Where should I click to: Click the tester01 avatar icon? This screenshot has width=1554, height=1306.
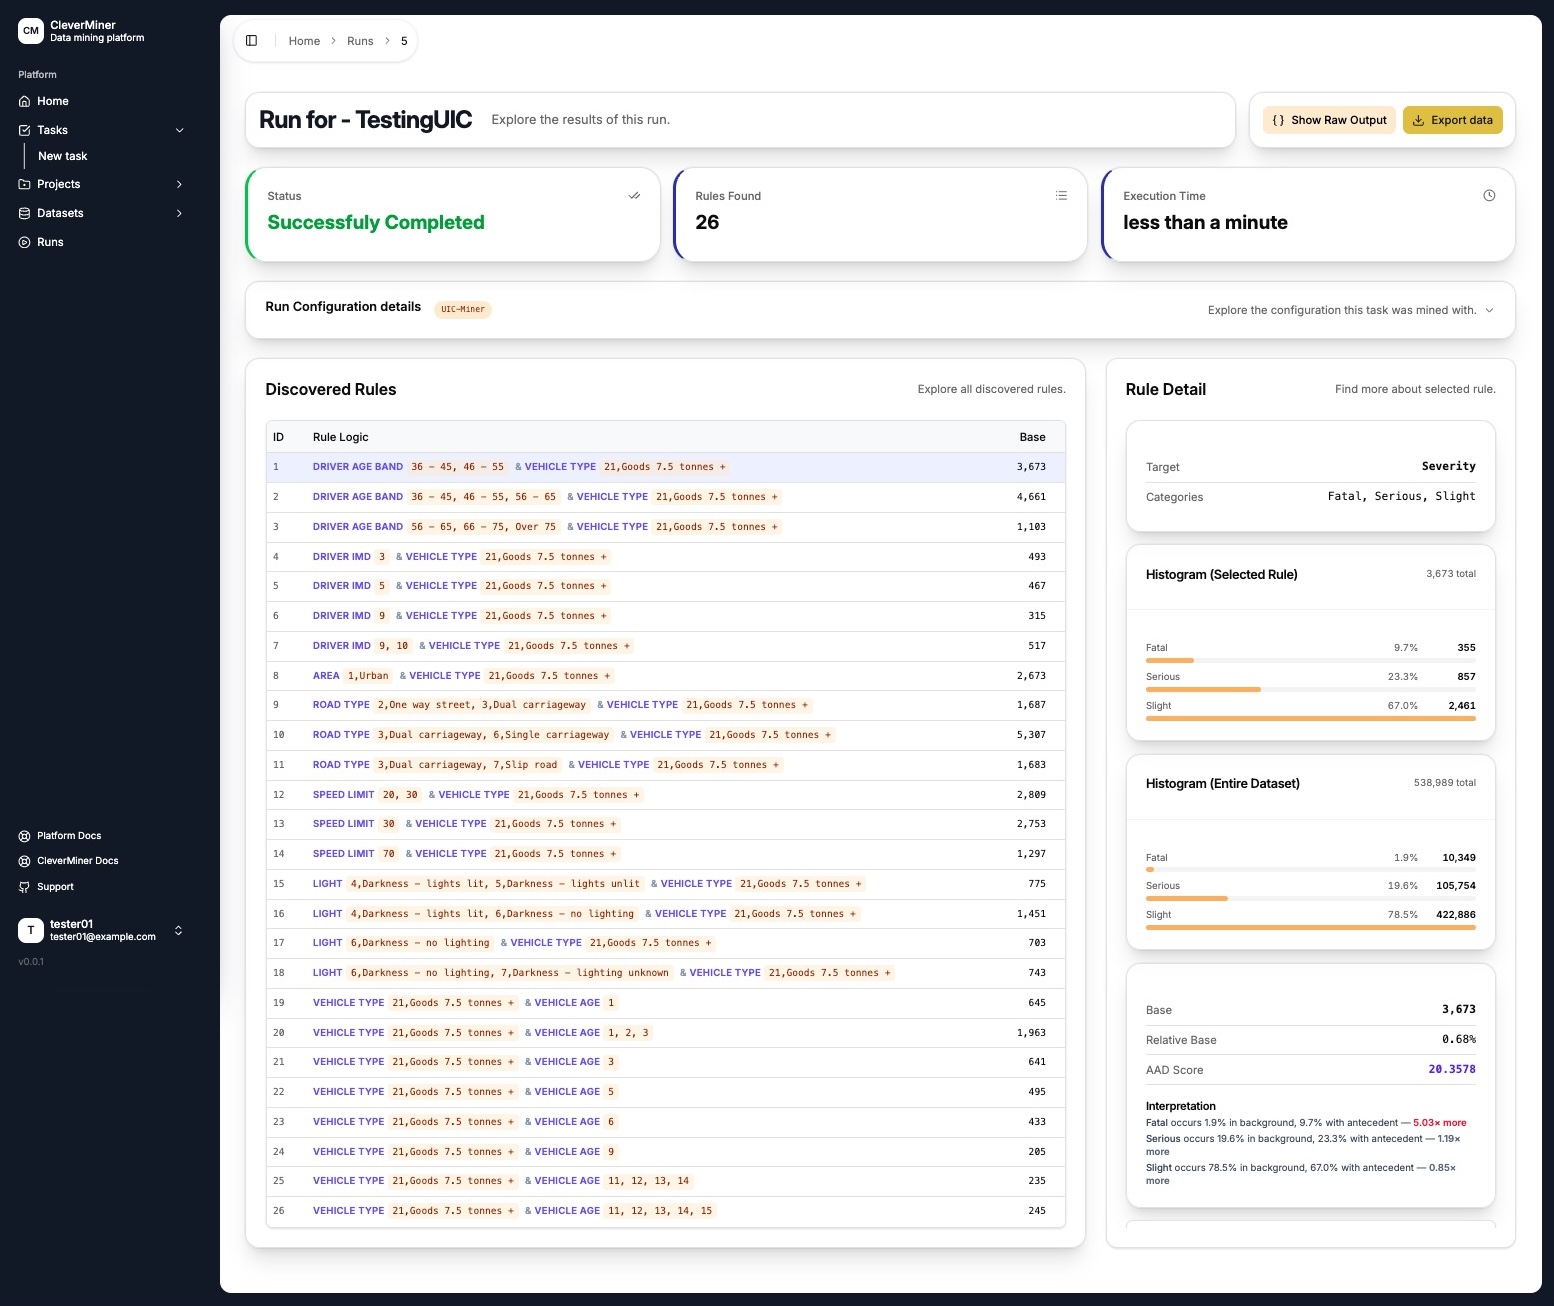click(31, 930)
